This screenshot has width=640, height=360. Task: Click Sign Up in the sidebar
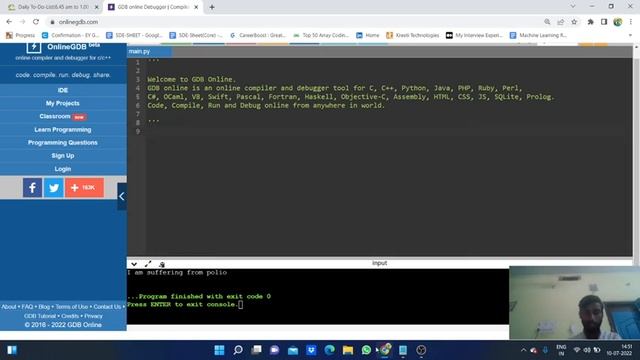tap(63, 156)
